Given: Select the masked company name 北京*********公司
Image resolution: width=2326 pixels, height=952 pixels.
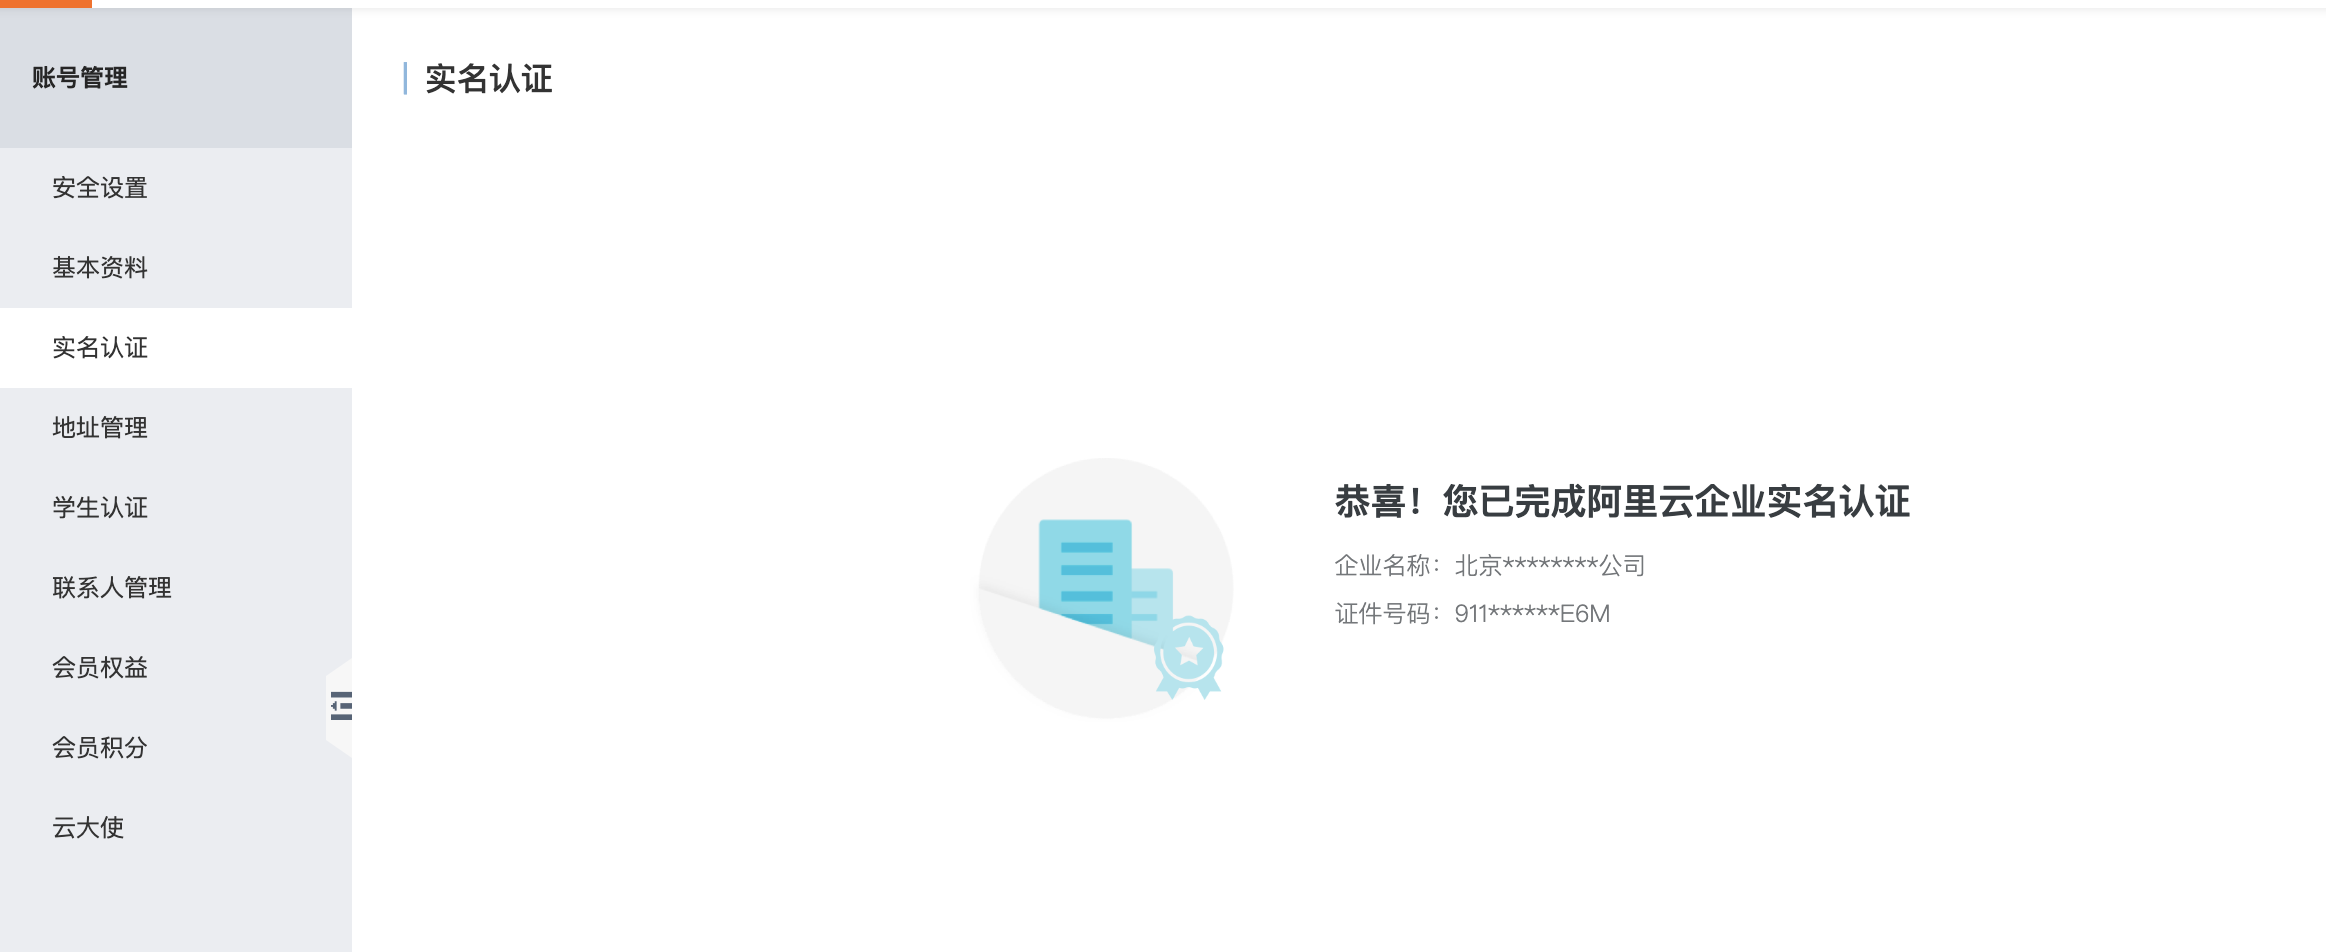Looking at the screenshot, I should pos(1549,566).
